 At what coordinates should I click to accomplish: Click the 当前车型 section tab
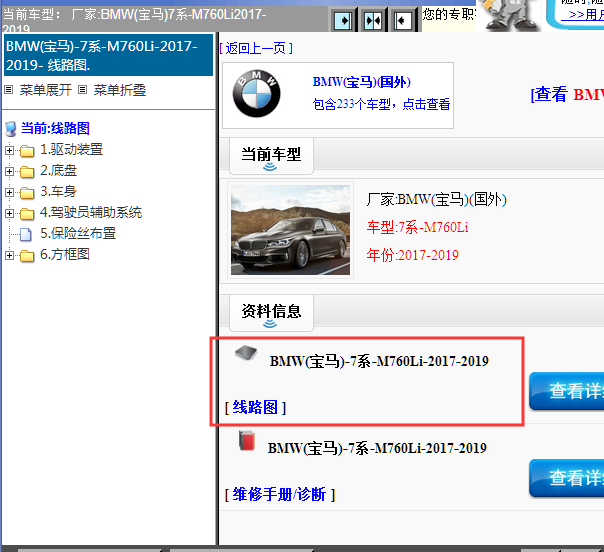coord(271,156)
